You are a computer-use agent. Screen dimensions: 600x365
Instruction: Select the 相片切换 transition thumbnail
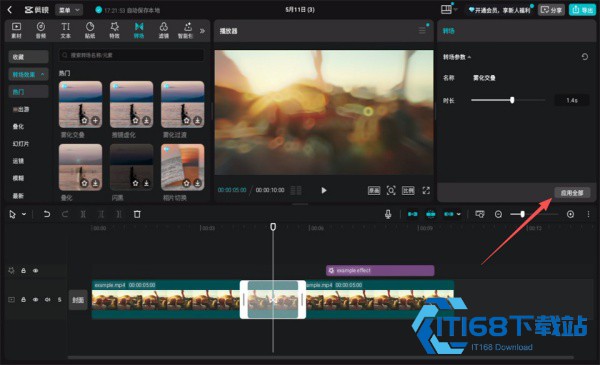point(183,167)
